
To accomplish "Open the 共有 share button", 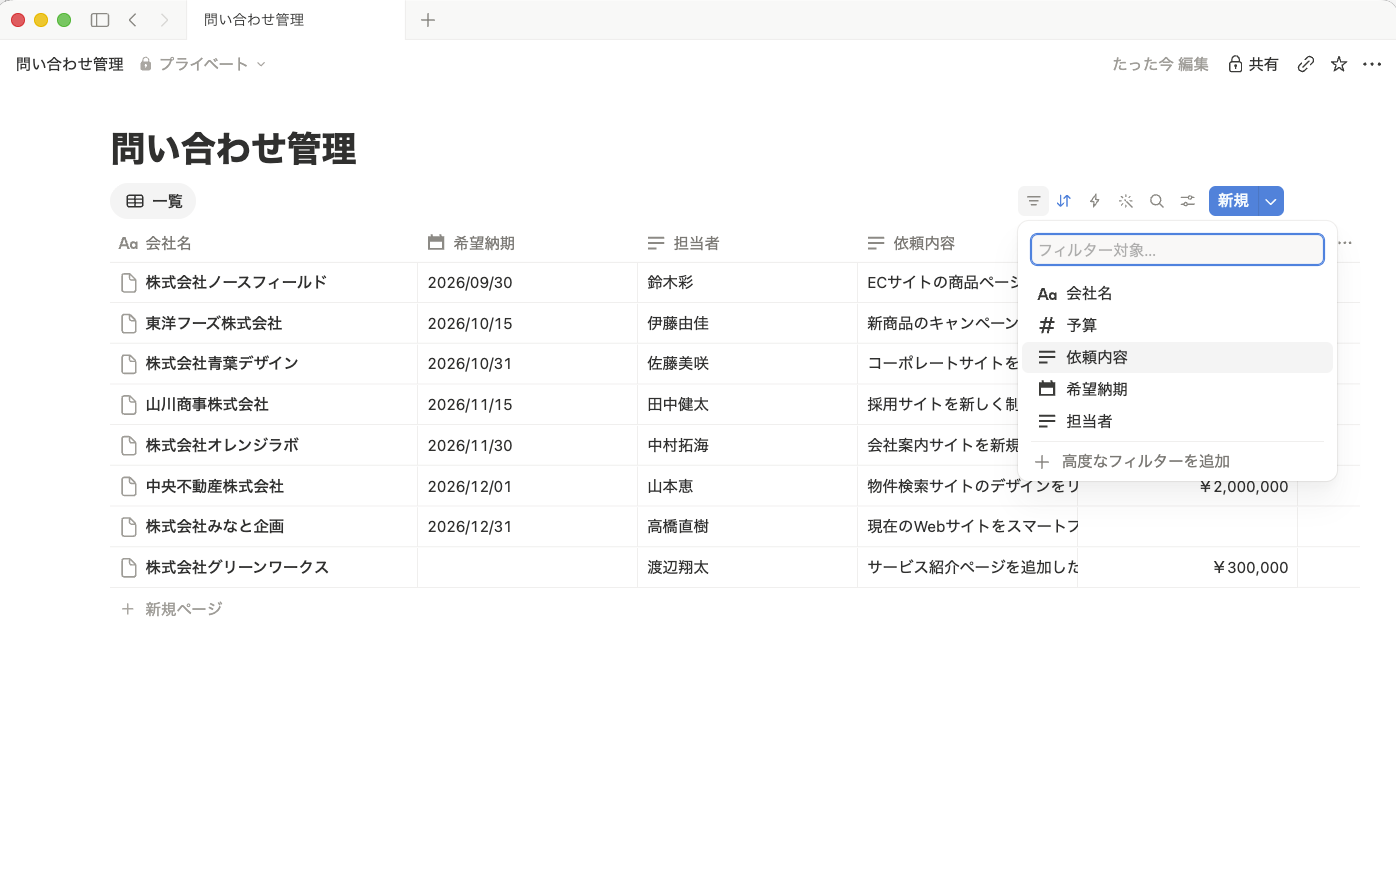I will tap(1253, 64).
